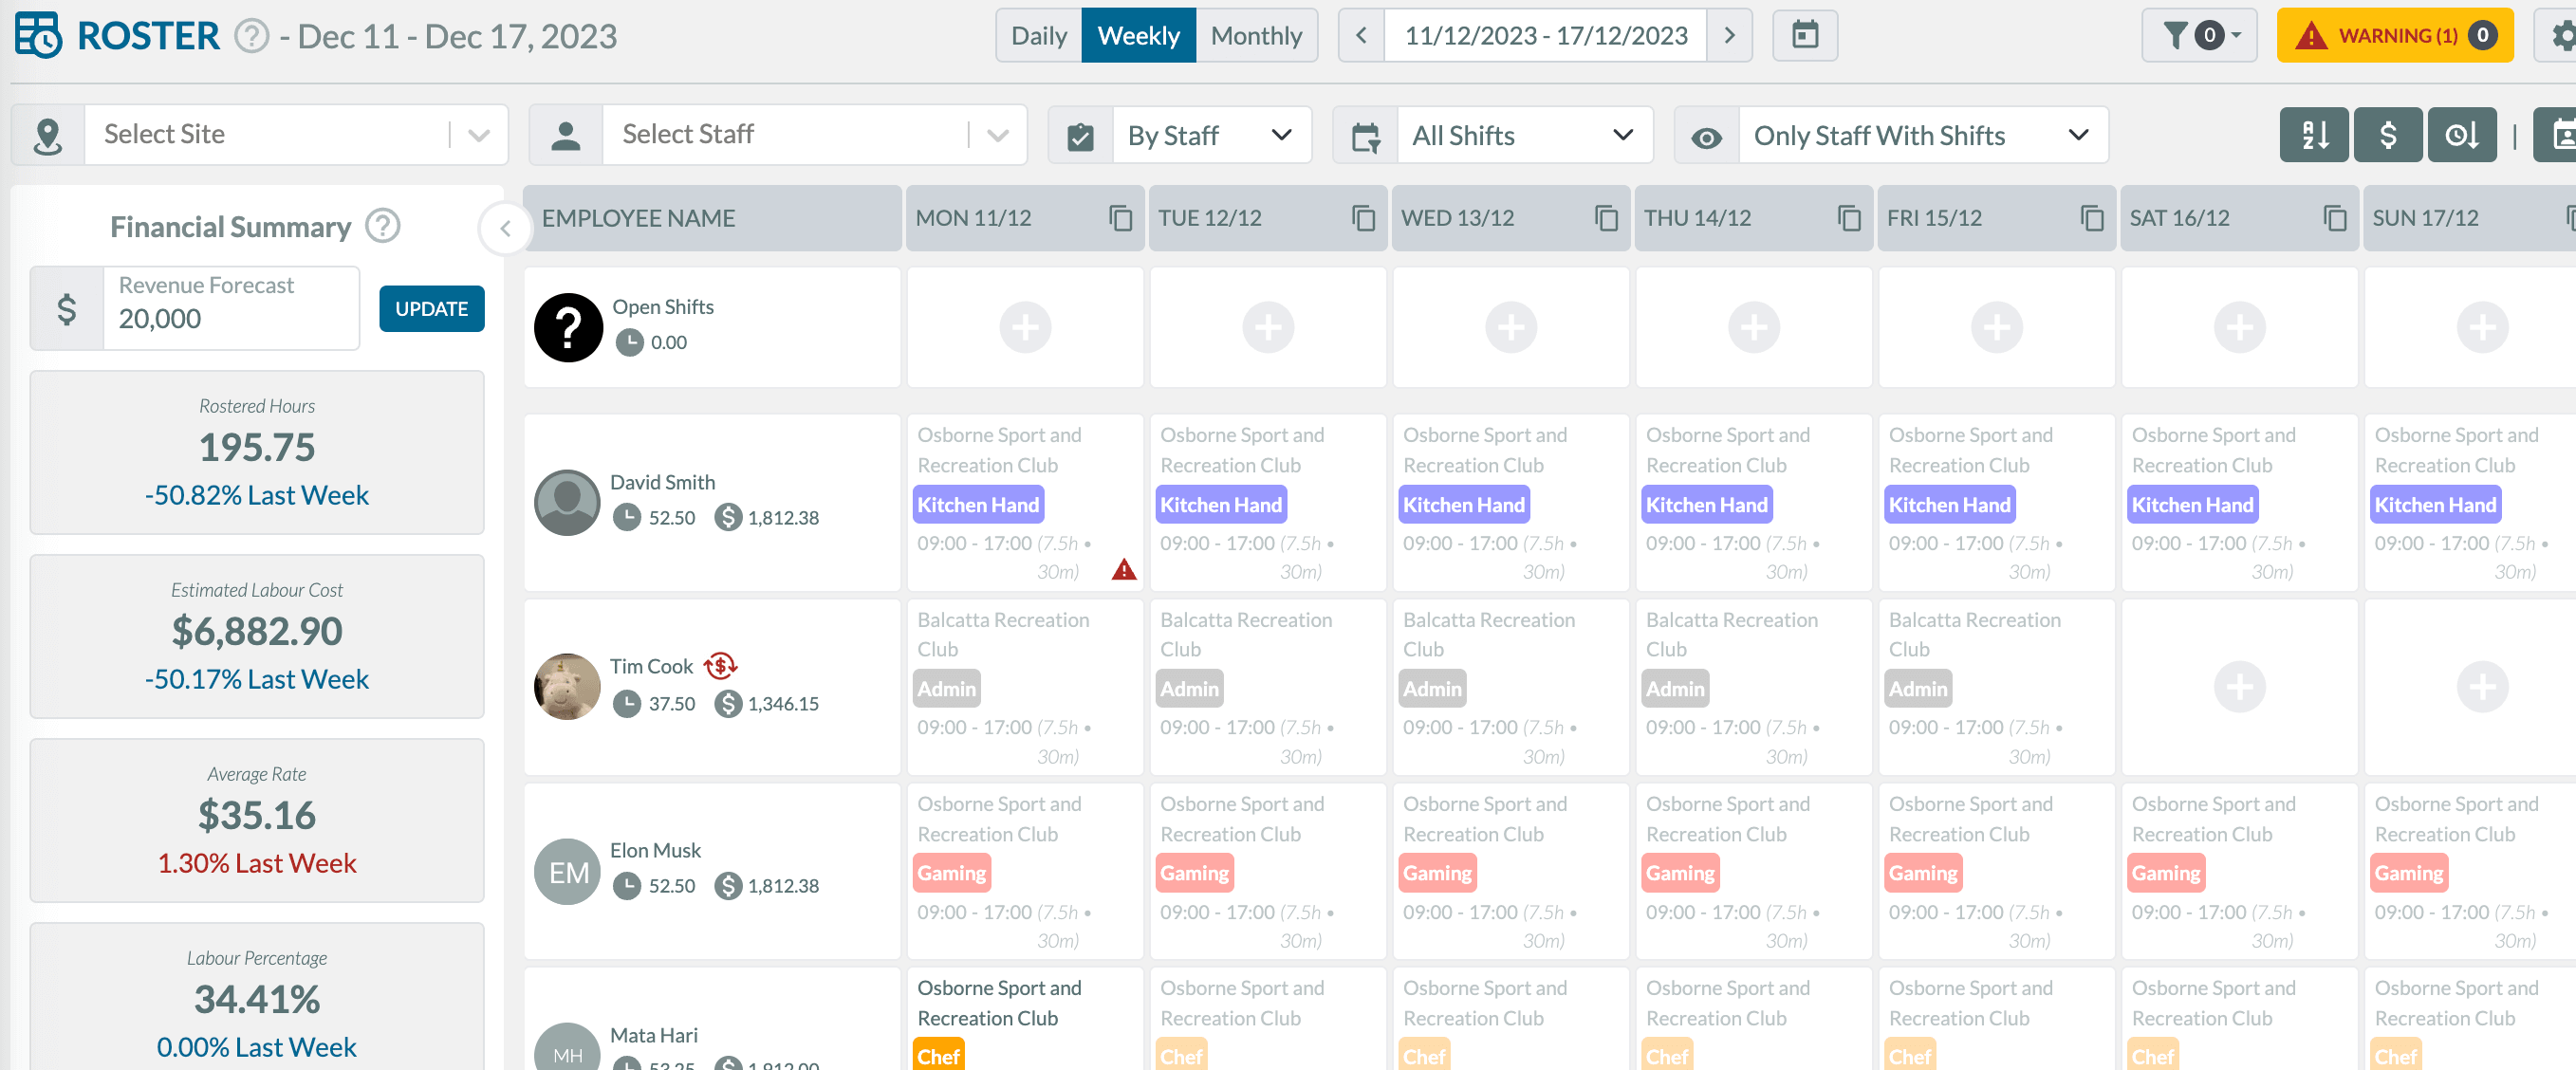The height and width of the screenshot is (1070, 2576).
Task: Copy SAT 16/12 column shifts icon
Action: (x=2335, y=218)
